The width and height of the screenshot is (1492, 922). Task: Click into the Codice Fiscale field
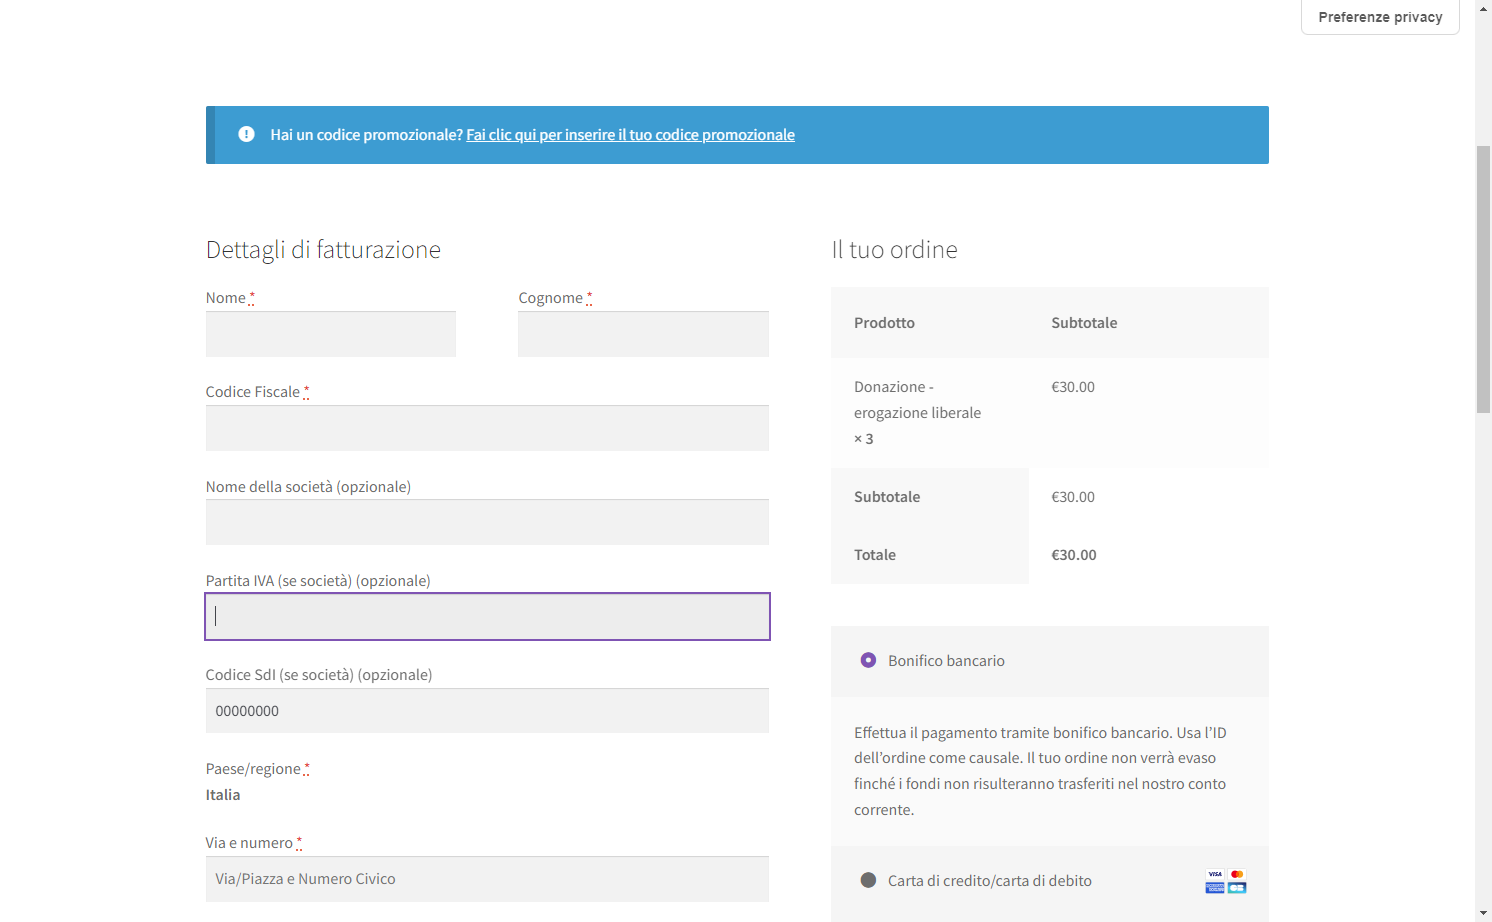click(487, 428)
